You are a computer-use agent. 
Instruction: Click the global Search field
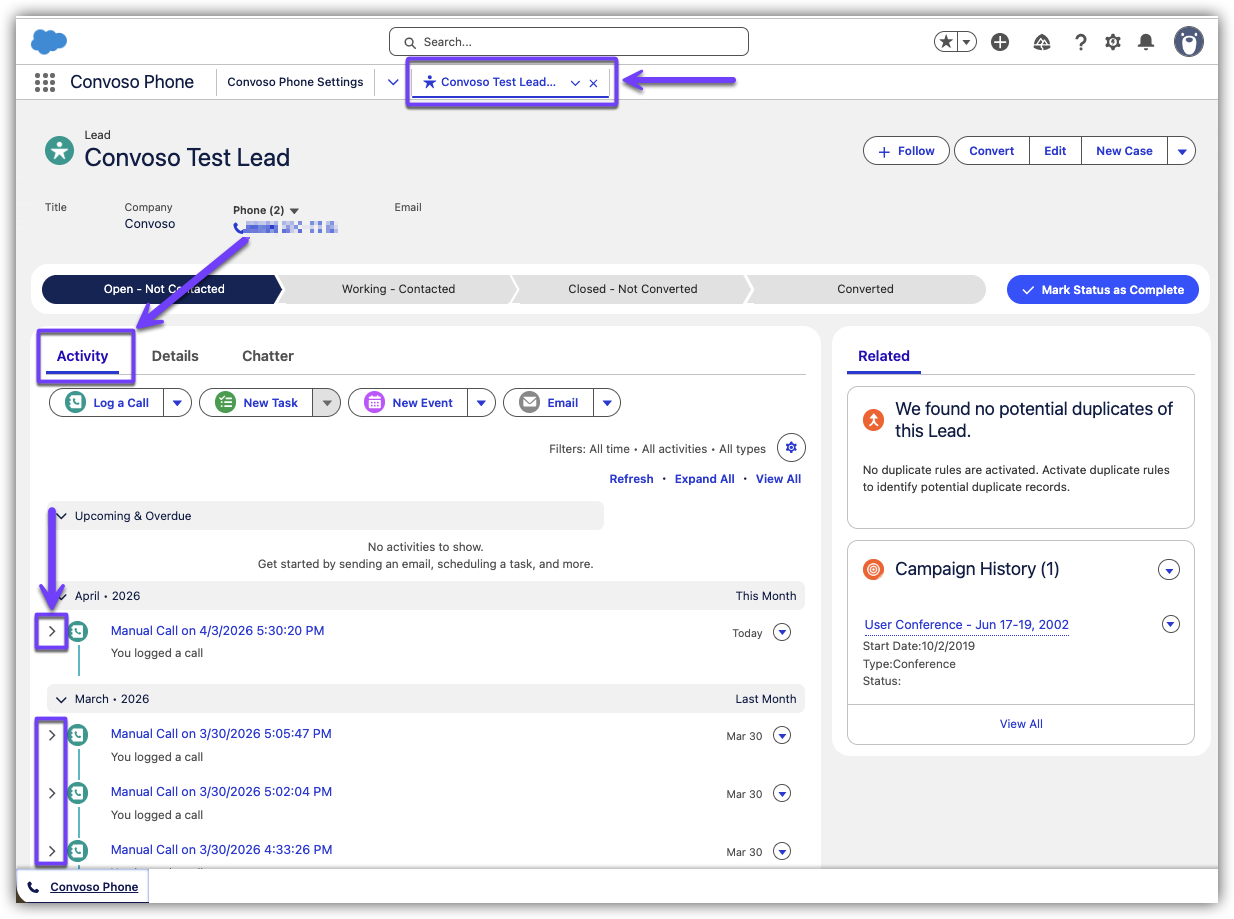point(568,42)
